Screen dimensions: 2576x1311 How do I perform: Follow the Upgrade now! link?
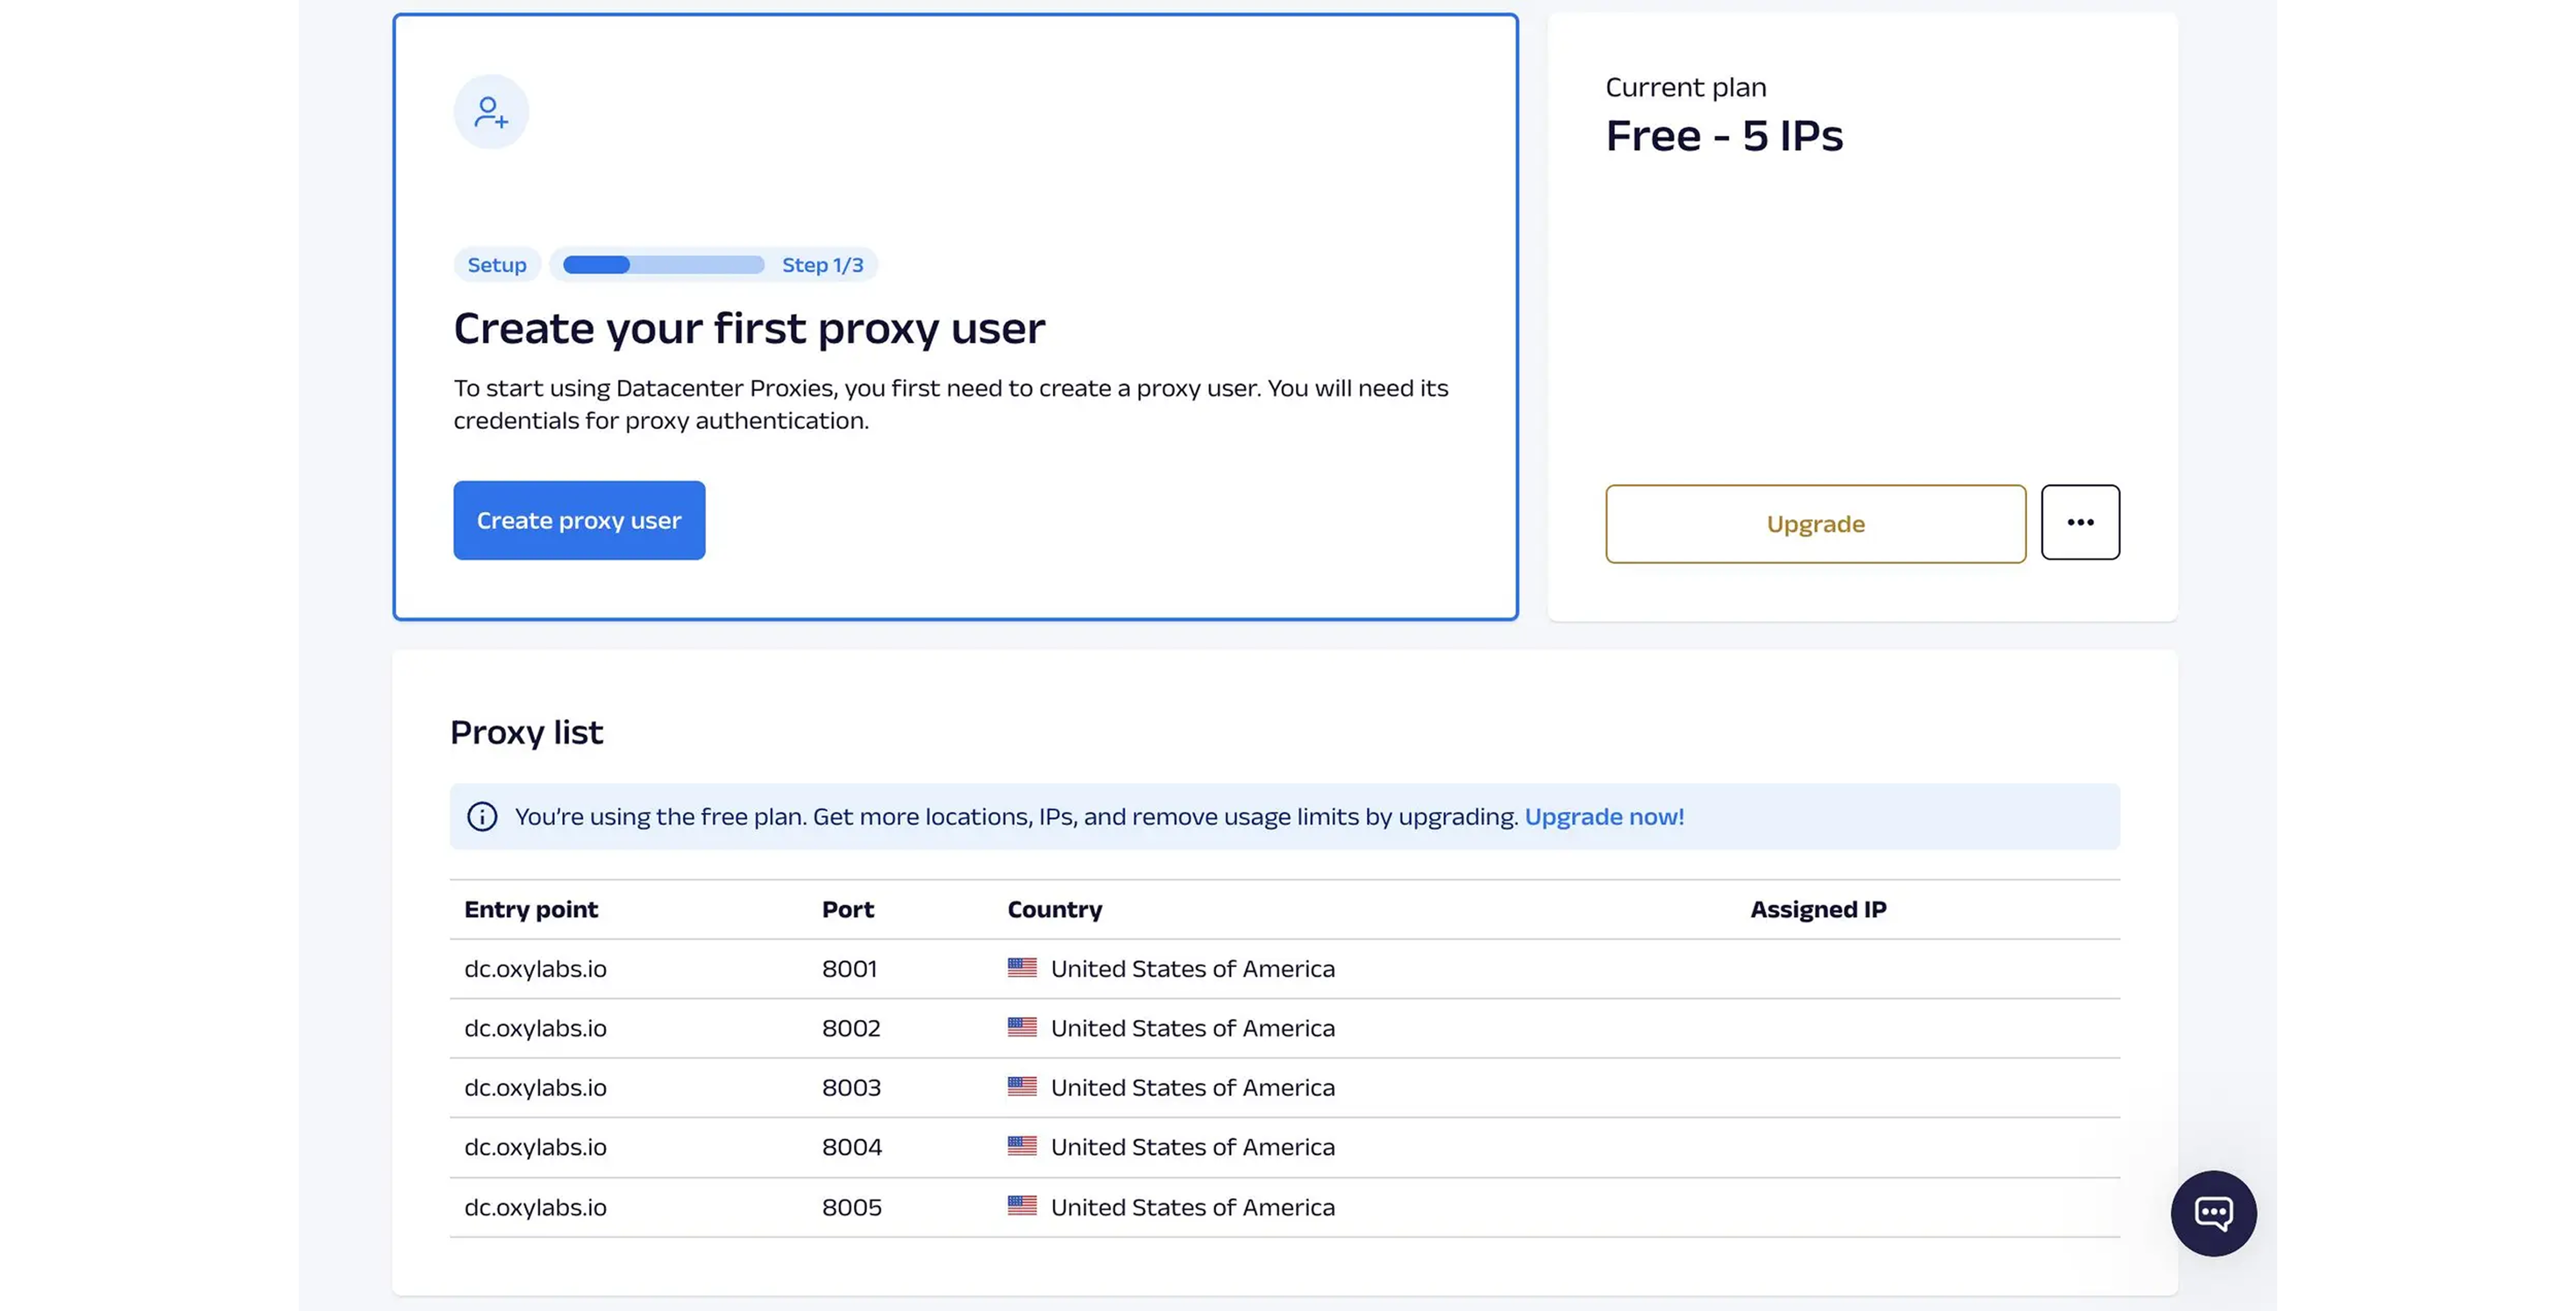click(1604, 817)
